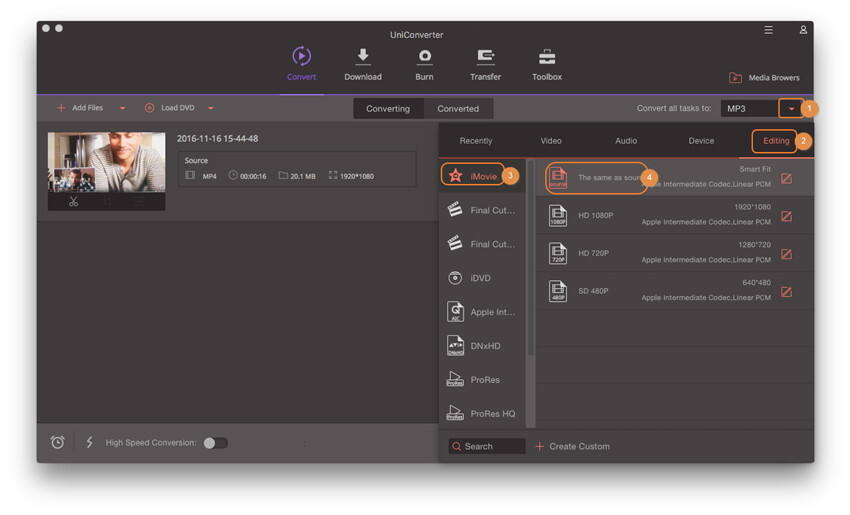The width and height of the screenshot is (850, 515).
Task: Open Media Browsers folder icon
Action: [x=735, y=78]
